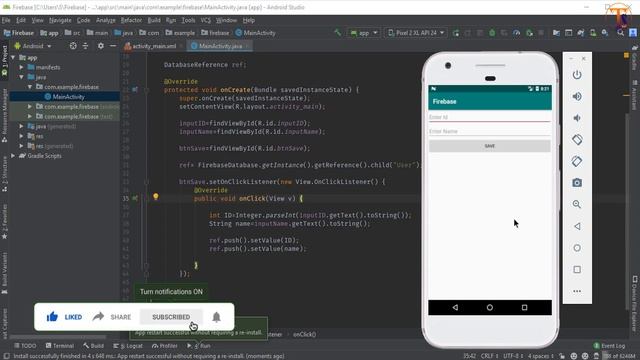Open the Profiler tool window
This screenshot has width=640, height=360.
click(165, 346)
